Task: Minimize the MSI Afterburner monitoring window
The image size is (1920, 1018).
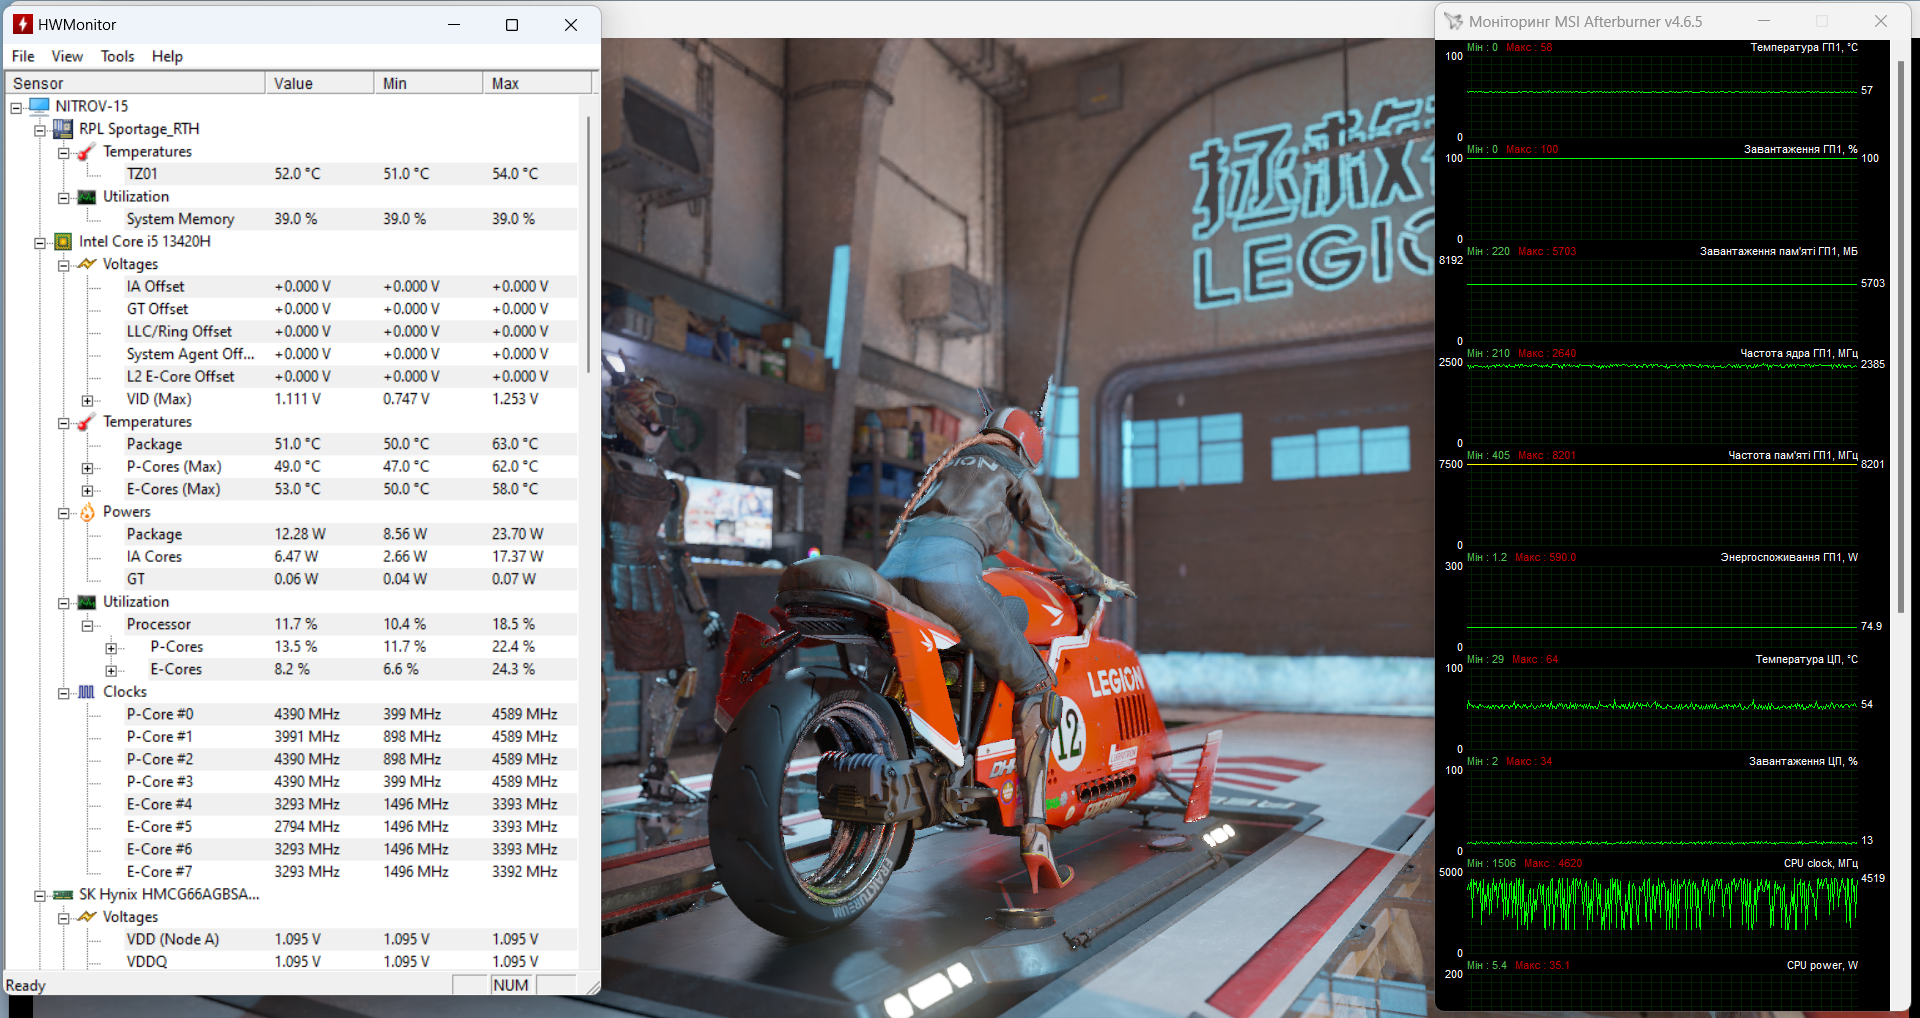Action: 1764,21
